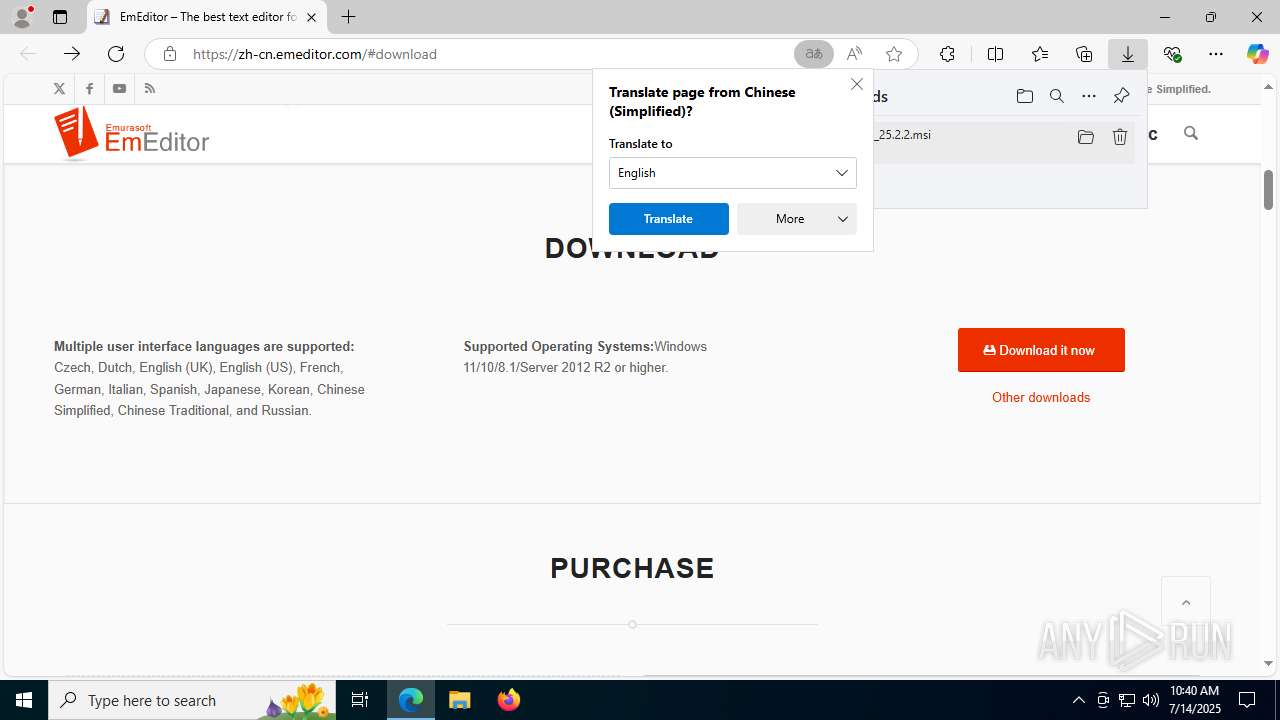Open the network tray icon
This screenshot has height=720, width=1280.
coord(1127,700)
